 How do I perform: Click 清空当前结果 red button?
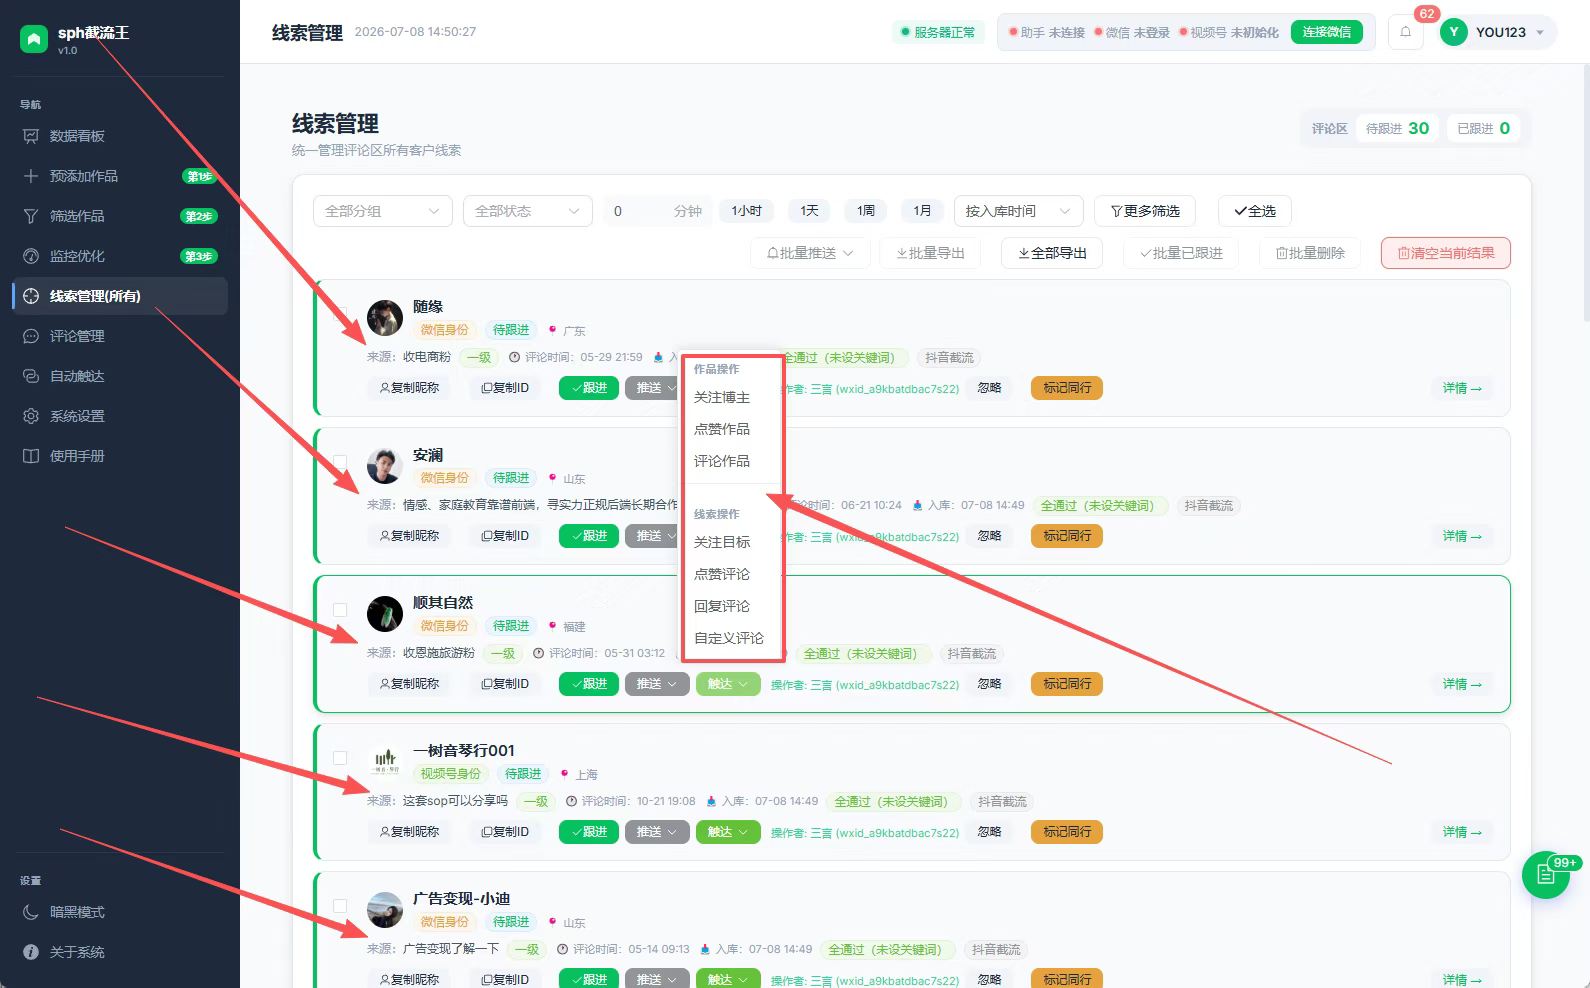1446,253
